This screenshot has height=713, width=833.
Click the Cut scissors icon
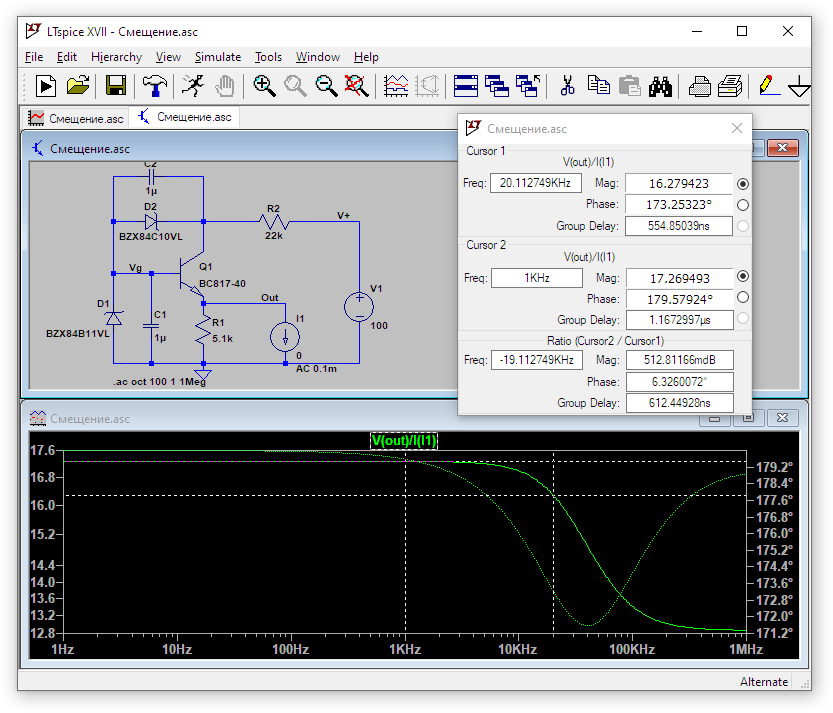(567, 86)
